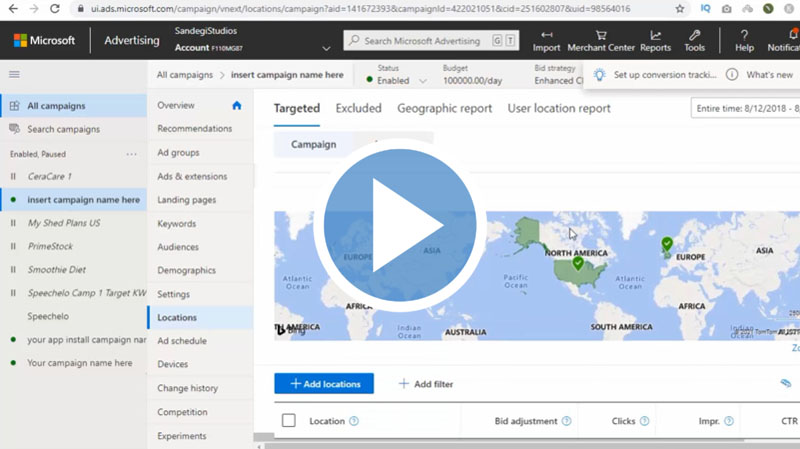Select the CeraCare 1 campaign

pyautogui.click(x=49, y=177)
